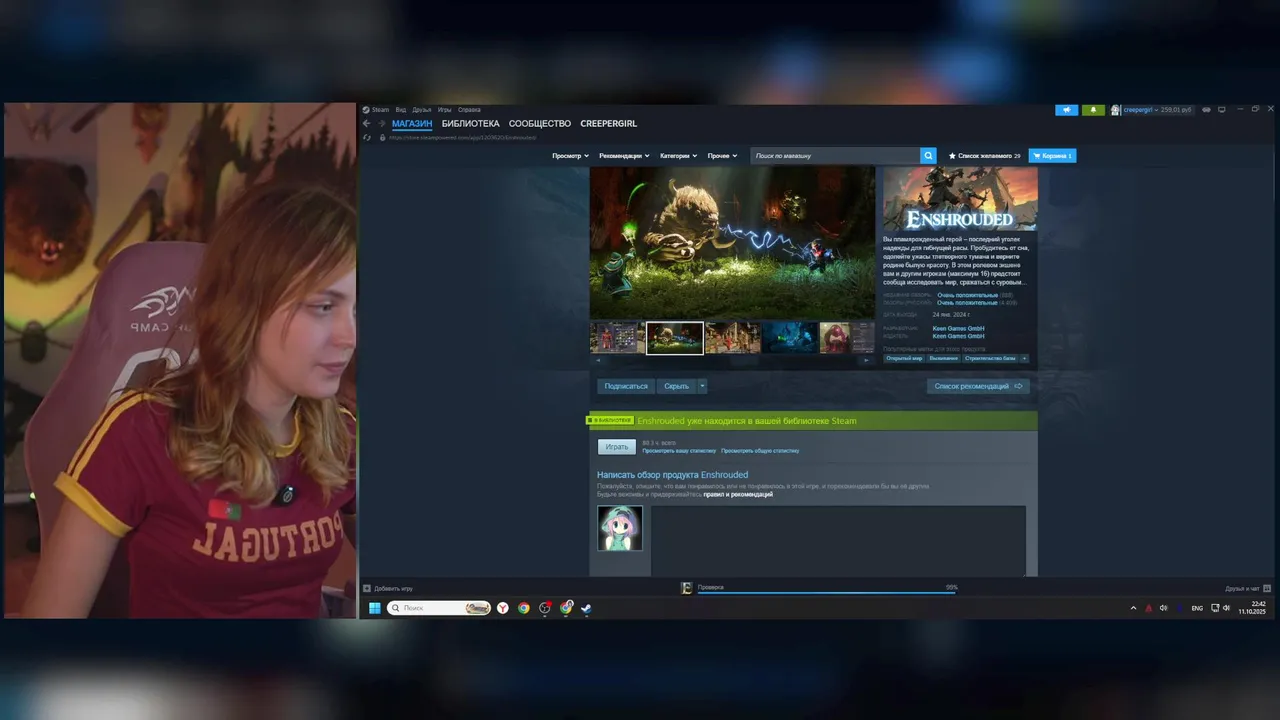Open the Вид menu

400,110
